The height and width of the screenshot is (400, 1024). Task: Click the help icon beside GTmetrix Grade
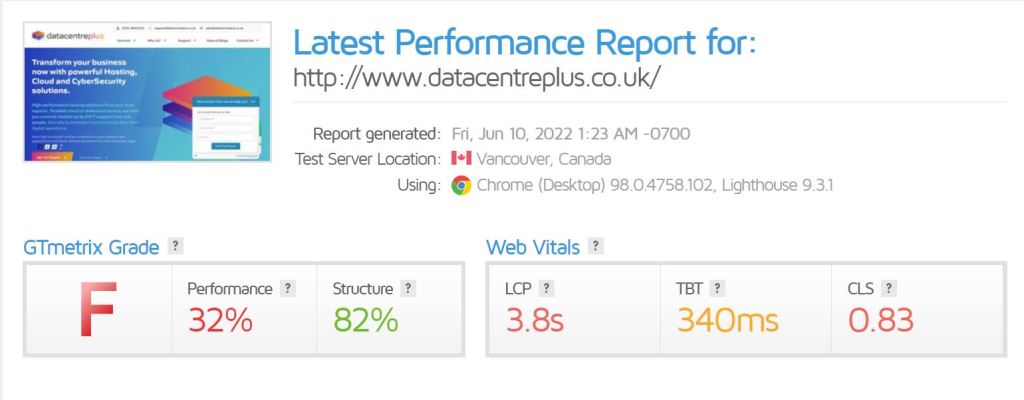pyautogui.click(x=176, y=246)
